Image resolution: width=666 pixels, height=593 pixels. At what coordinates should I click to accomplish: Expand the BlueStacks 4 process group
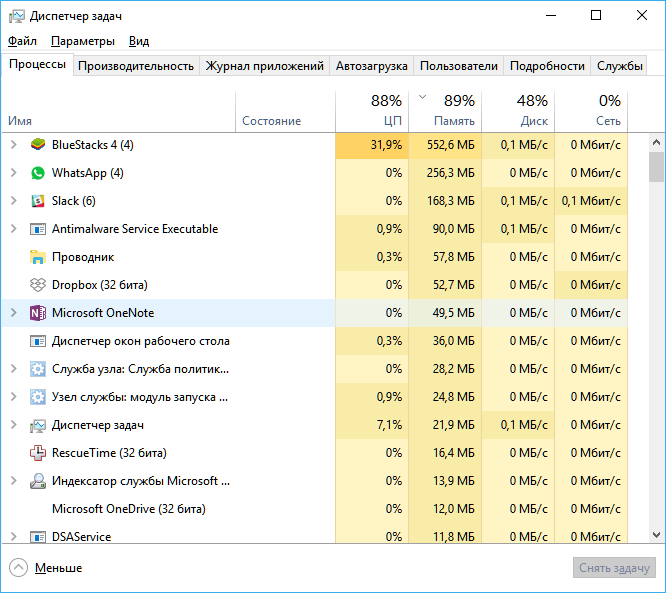[x=14, y=145]
